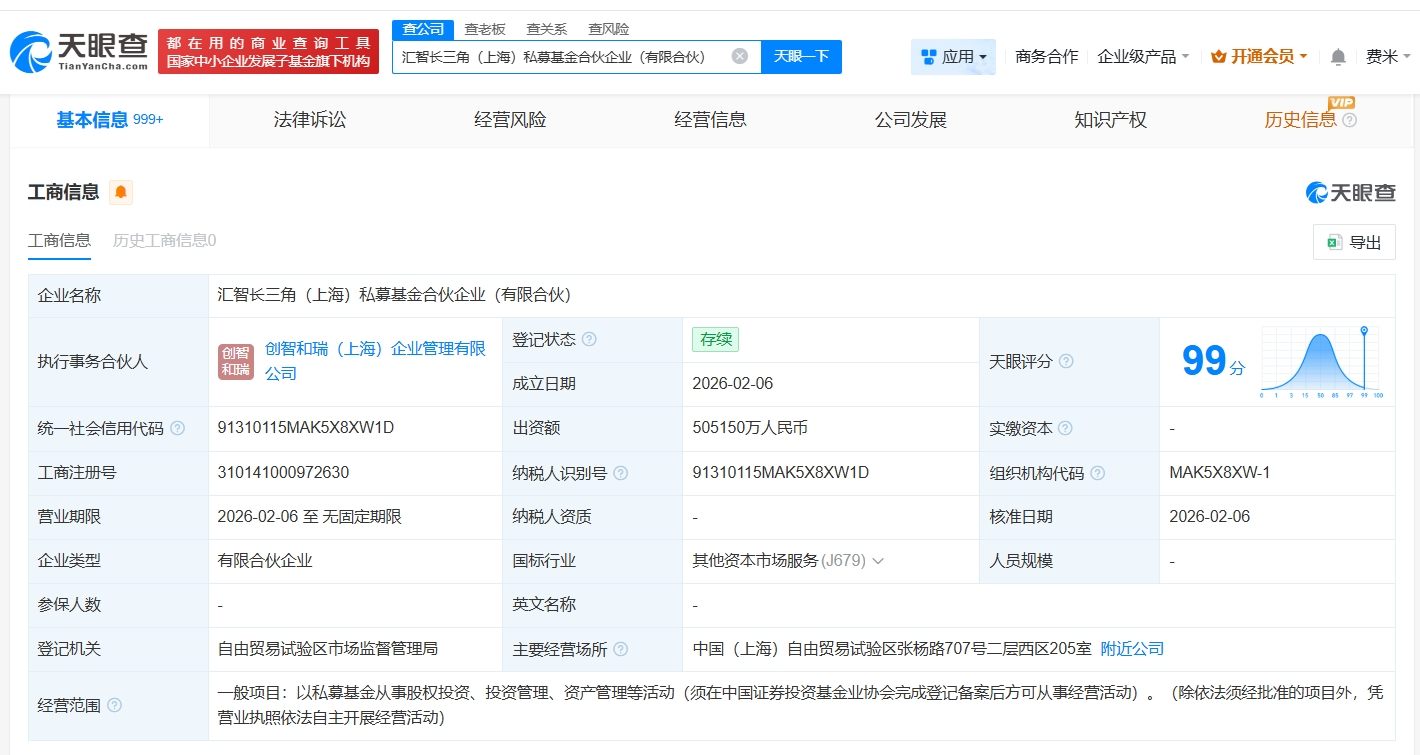Open the 应用 dropdown menu

[x=954, y=57]
